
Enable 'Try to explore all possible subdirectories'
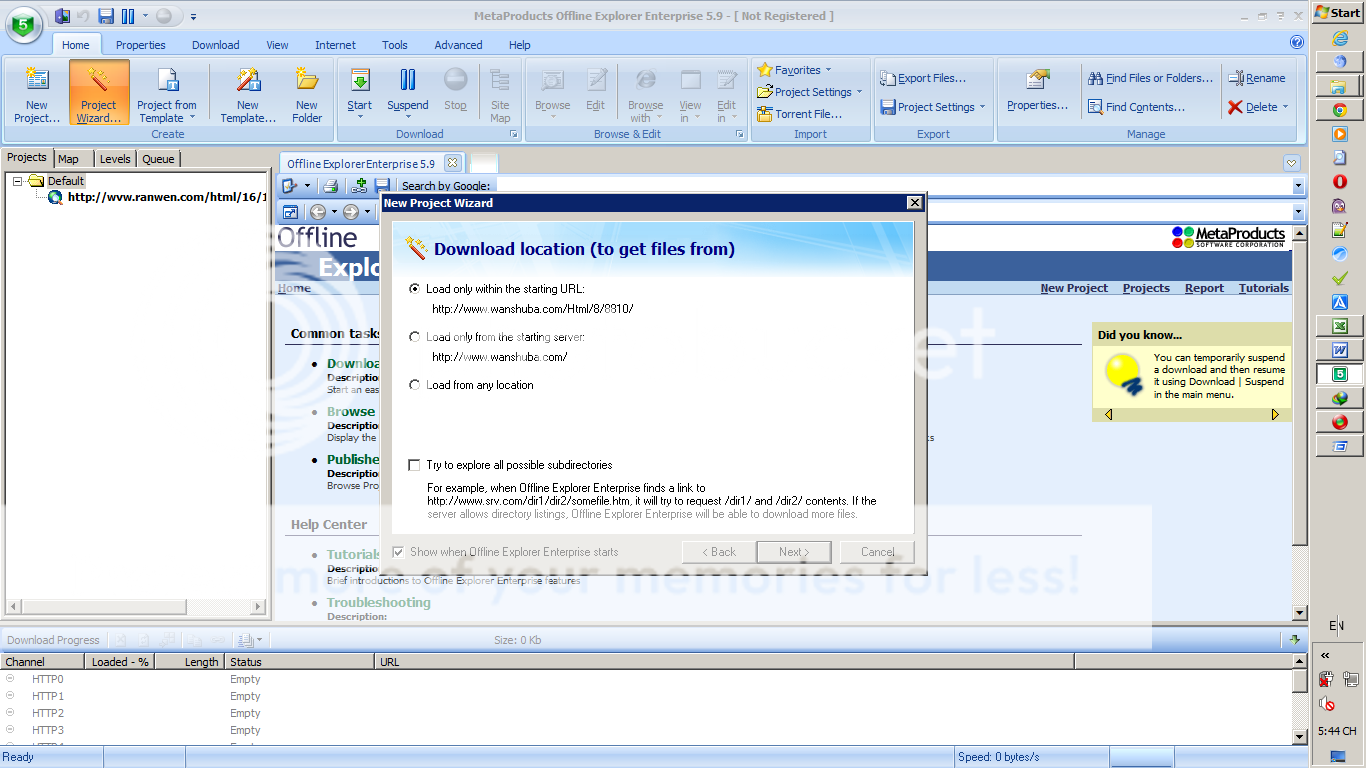414,465
